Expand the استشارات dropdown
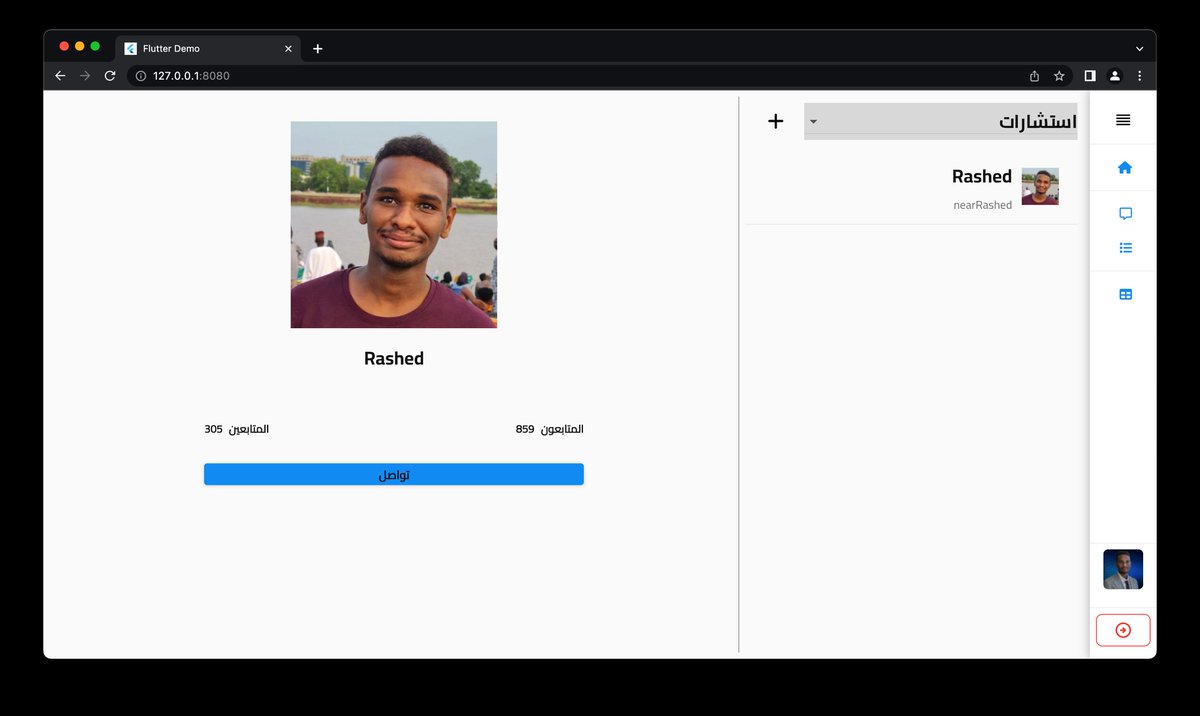The width and height of the screenshot is (1200, 716). point(940,121)
